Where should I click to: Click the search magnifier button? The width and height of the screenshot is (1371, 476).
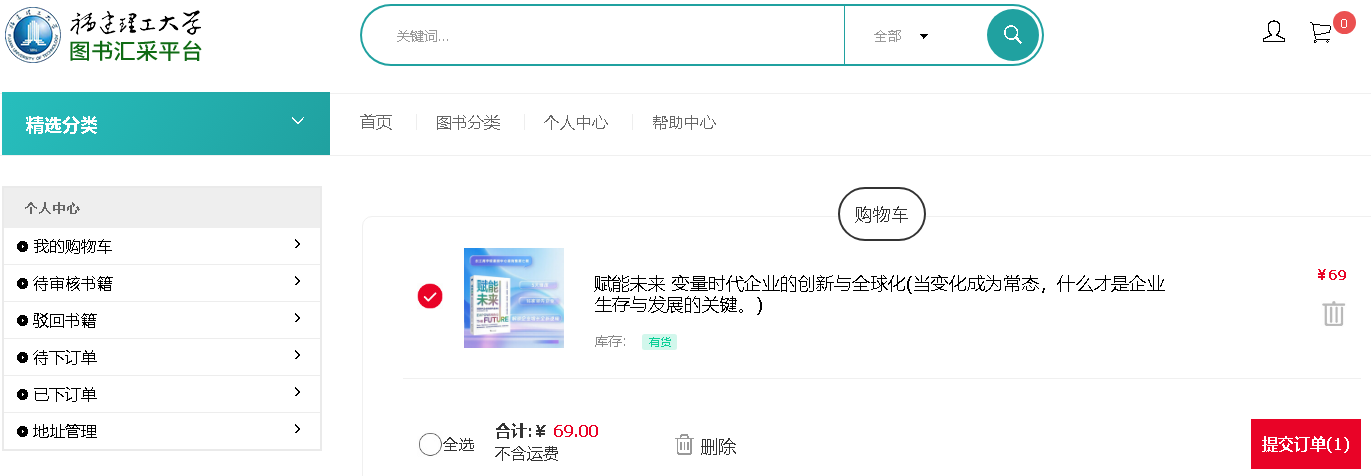[1012, 35]
